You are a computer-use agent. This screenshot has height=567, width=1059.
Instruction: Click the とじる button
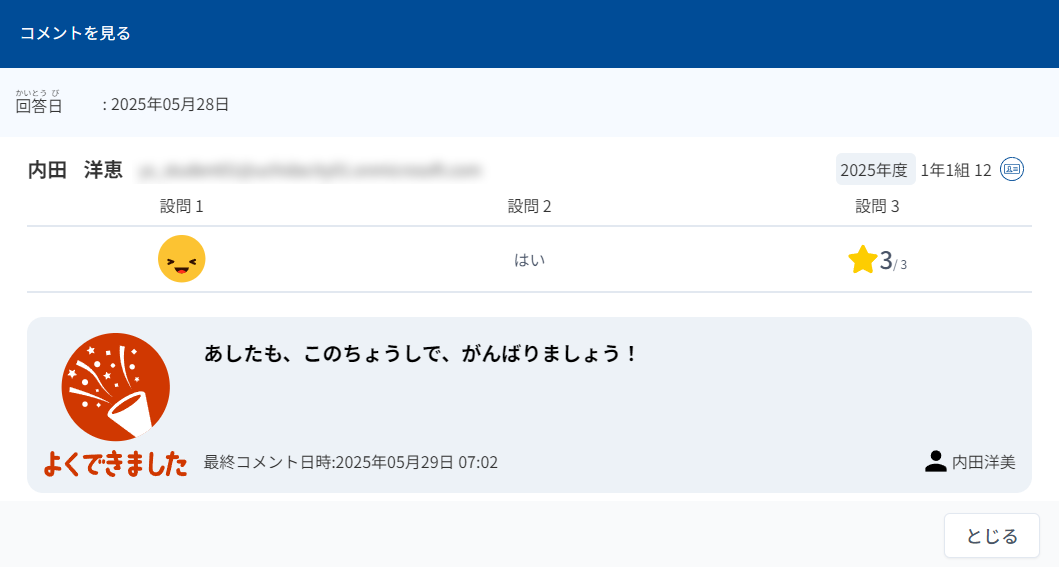991,536
